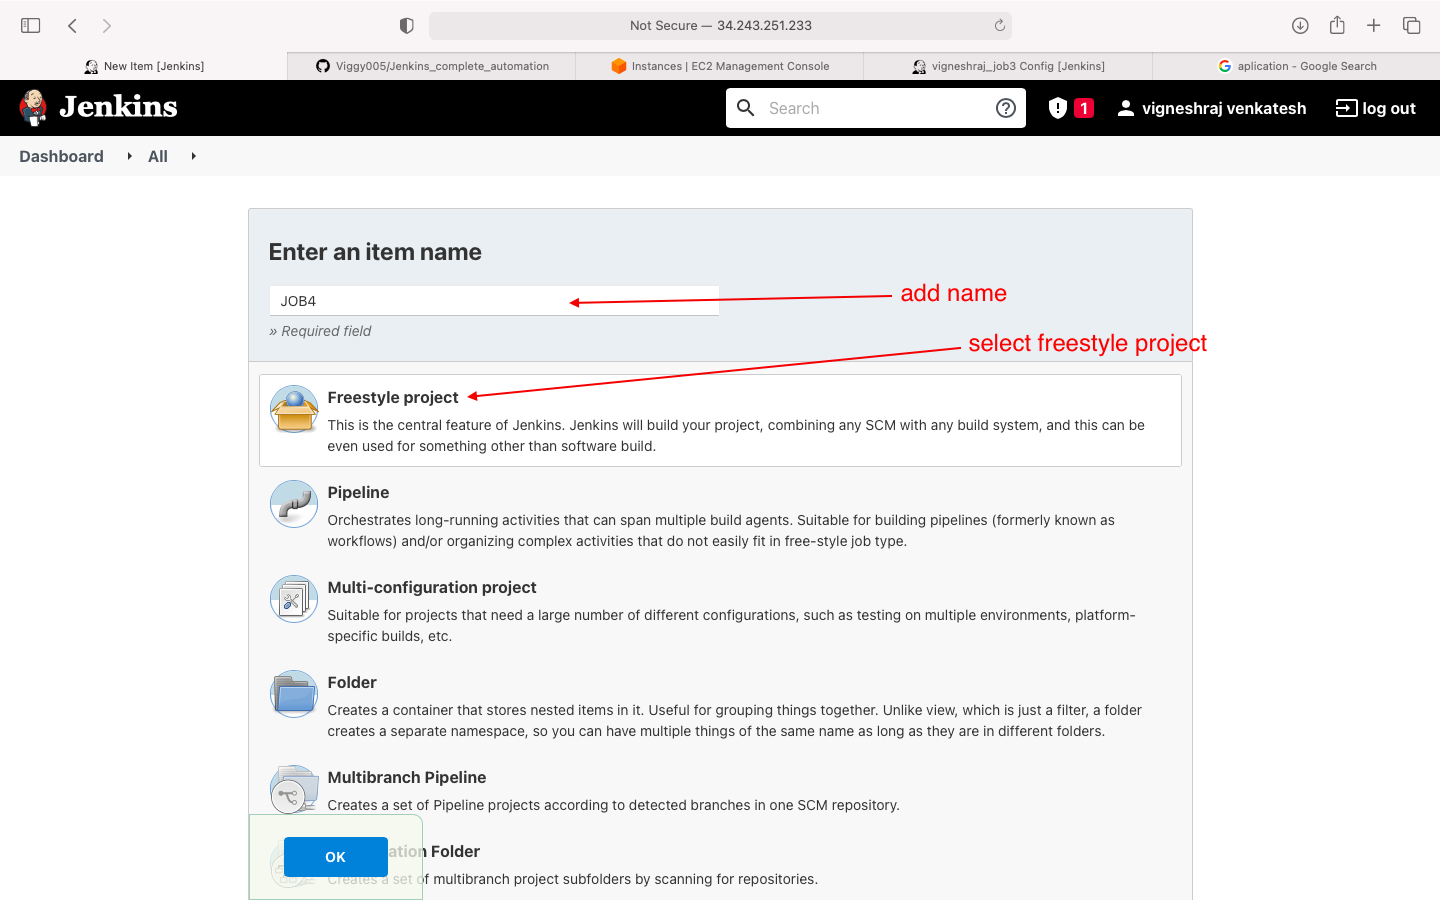Go to the Dashboard breadcrumb

[61, 156]
